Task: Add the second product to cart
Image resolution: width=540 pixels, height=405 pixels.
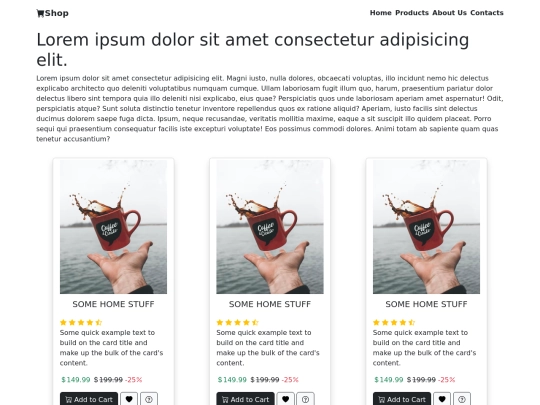Action: [246, 399]
